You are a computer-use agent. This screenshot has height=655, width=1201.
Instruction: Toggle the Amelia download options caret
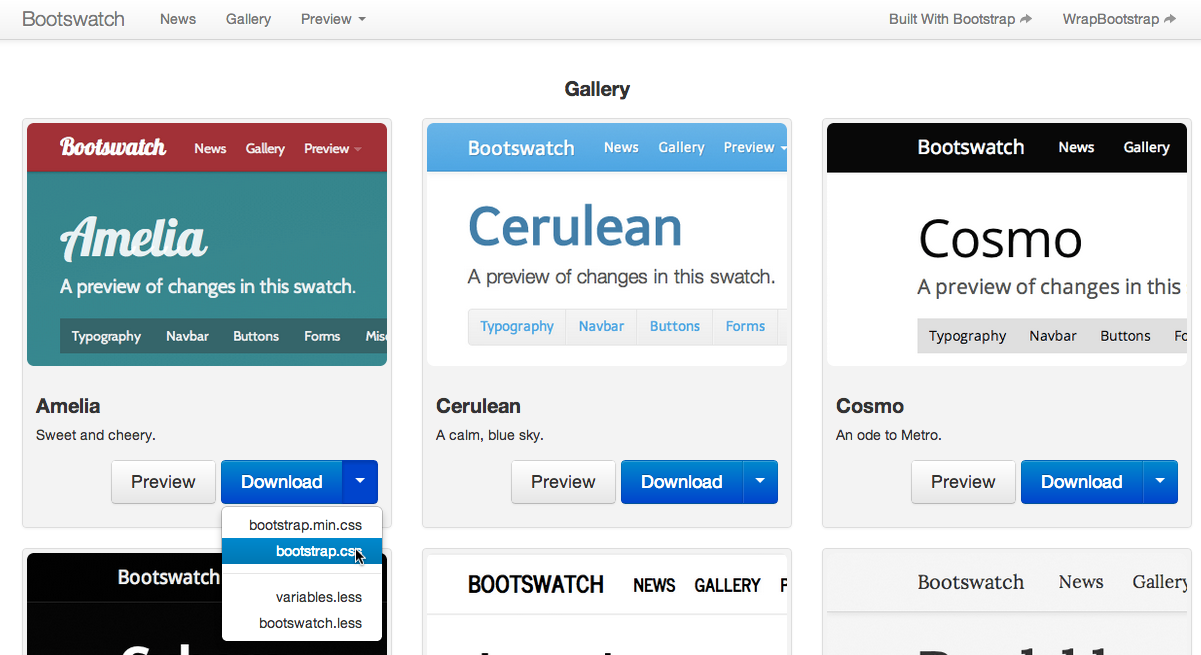tap(360, 482)
